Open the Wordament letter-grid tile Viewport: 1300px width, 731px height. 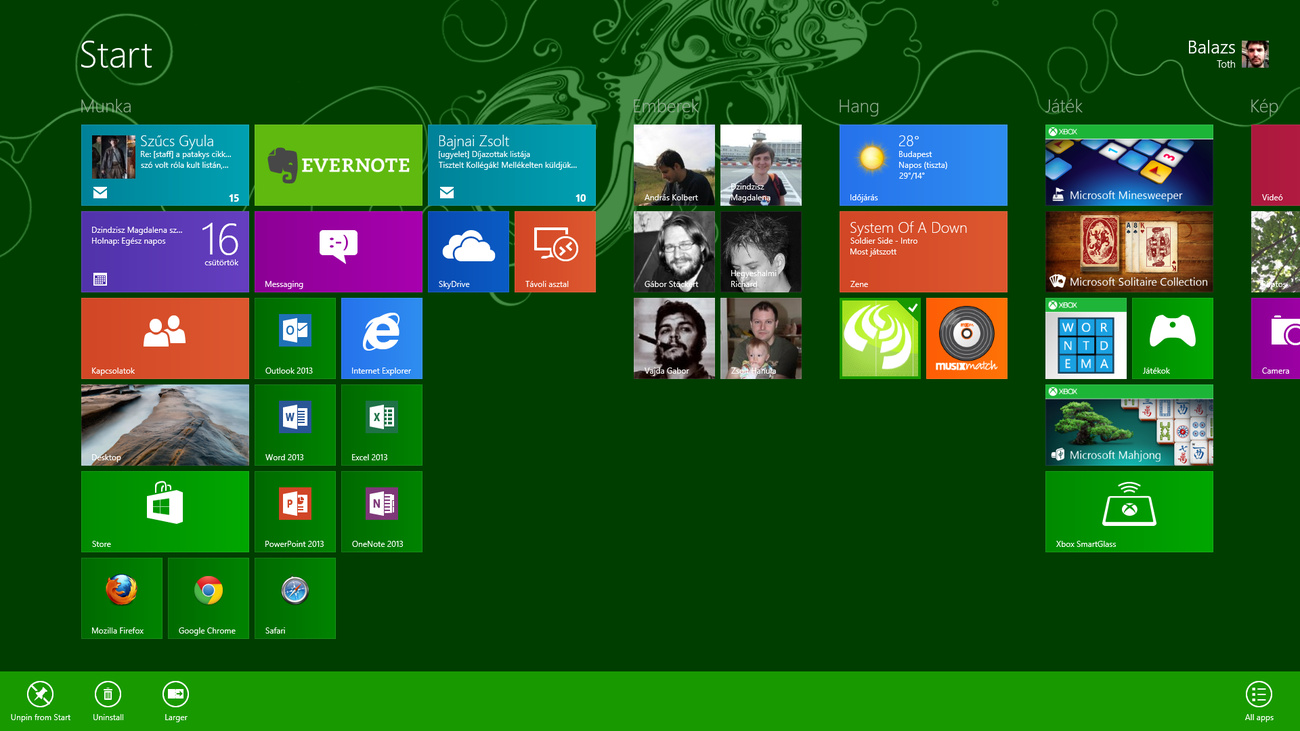point(1086,338)
